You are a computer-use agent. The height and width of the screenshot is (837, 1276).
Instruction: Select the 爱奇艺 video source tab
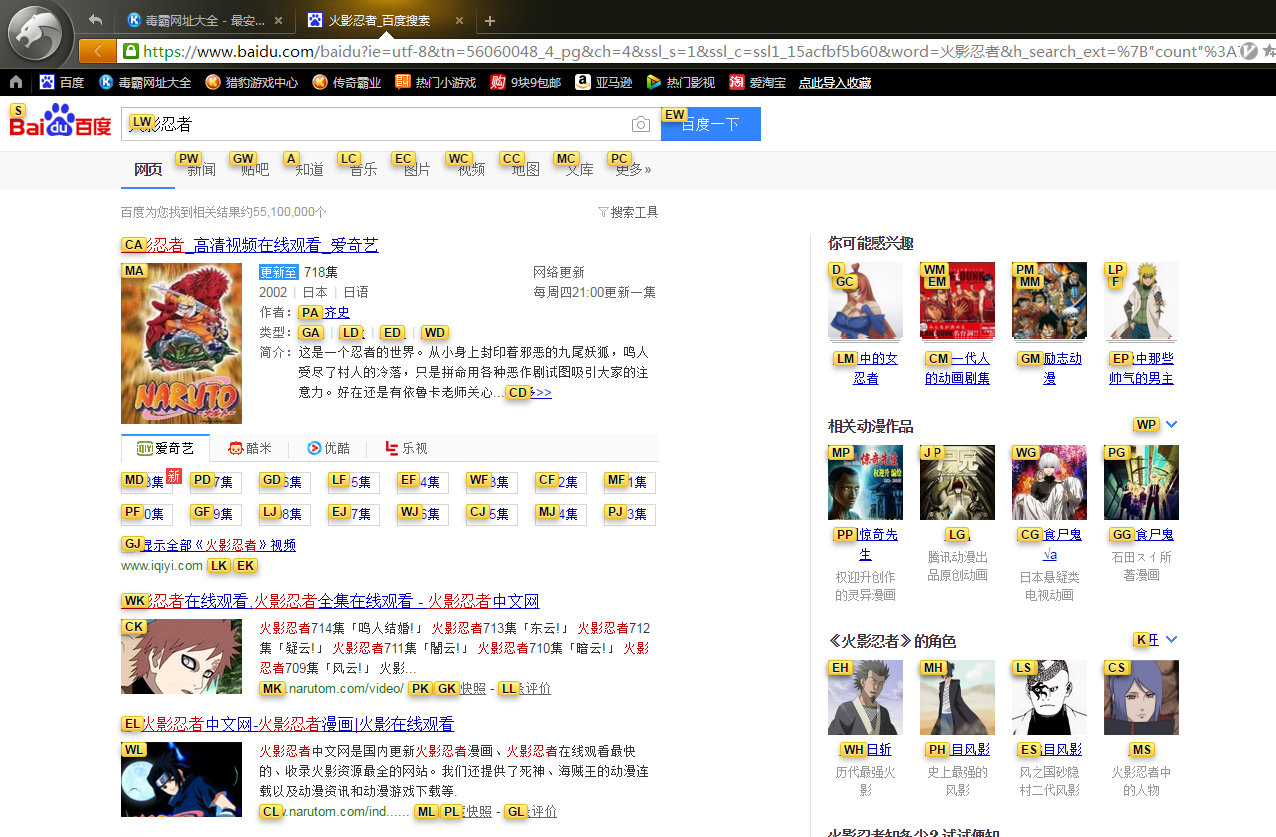(x=165, y=448)
